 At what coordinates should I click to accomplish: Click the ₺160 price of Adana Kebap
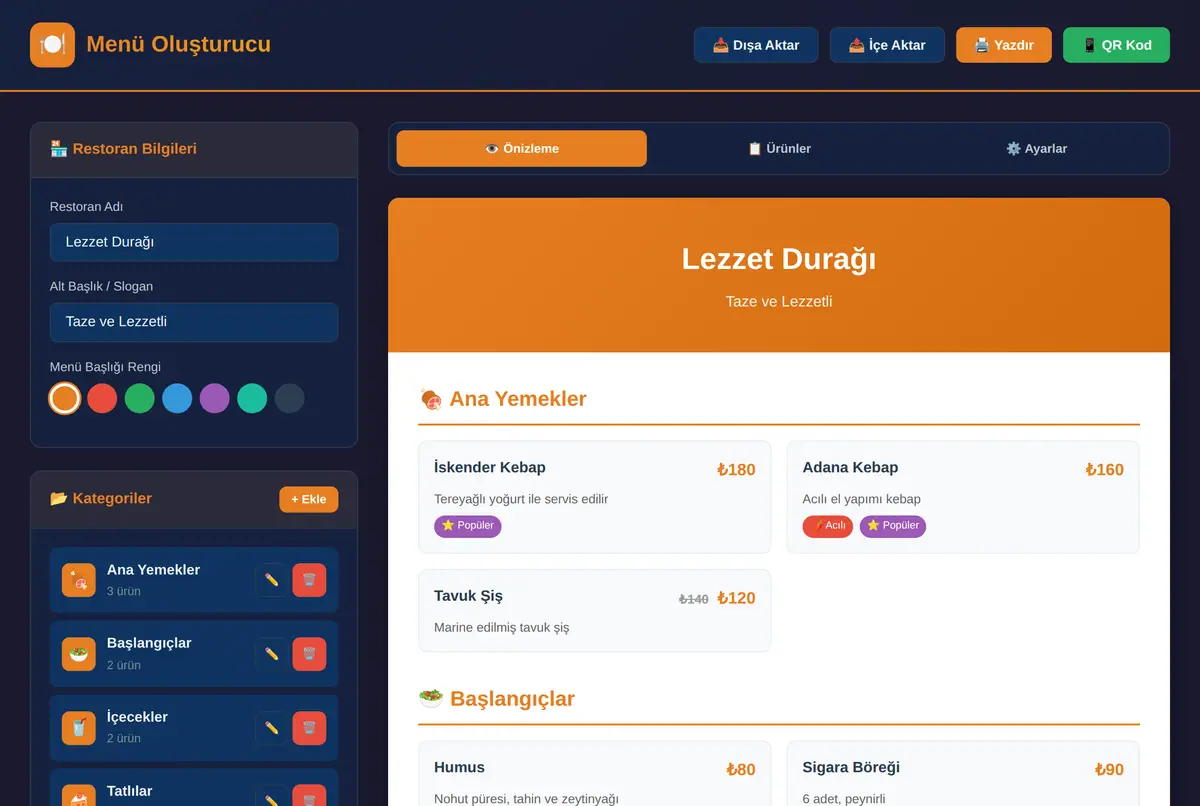click(x=1104, y=469)
